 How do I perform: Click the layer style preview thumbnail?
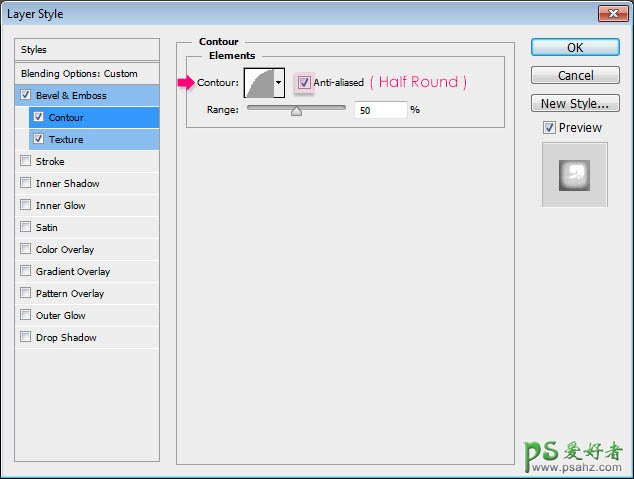tap(573, 174)
